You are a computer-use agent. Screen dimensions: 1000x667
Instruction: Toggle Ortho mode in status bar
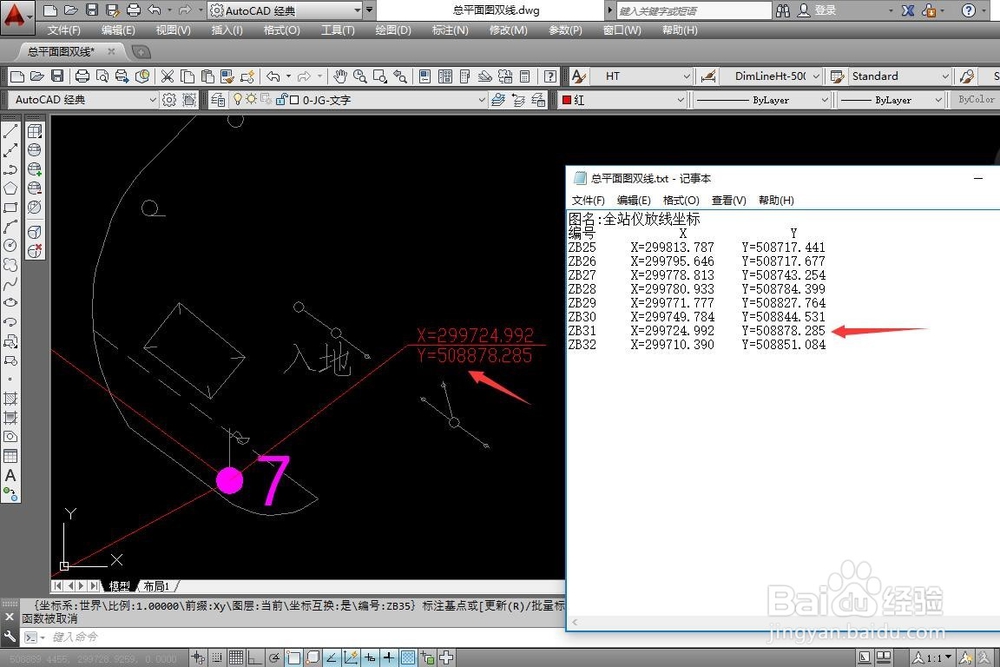pyautogui.click(x=253, y=657)
